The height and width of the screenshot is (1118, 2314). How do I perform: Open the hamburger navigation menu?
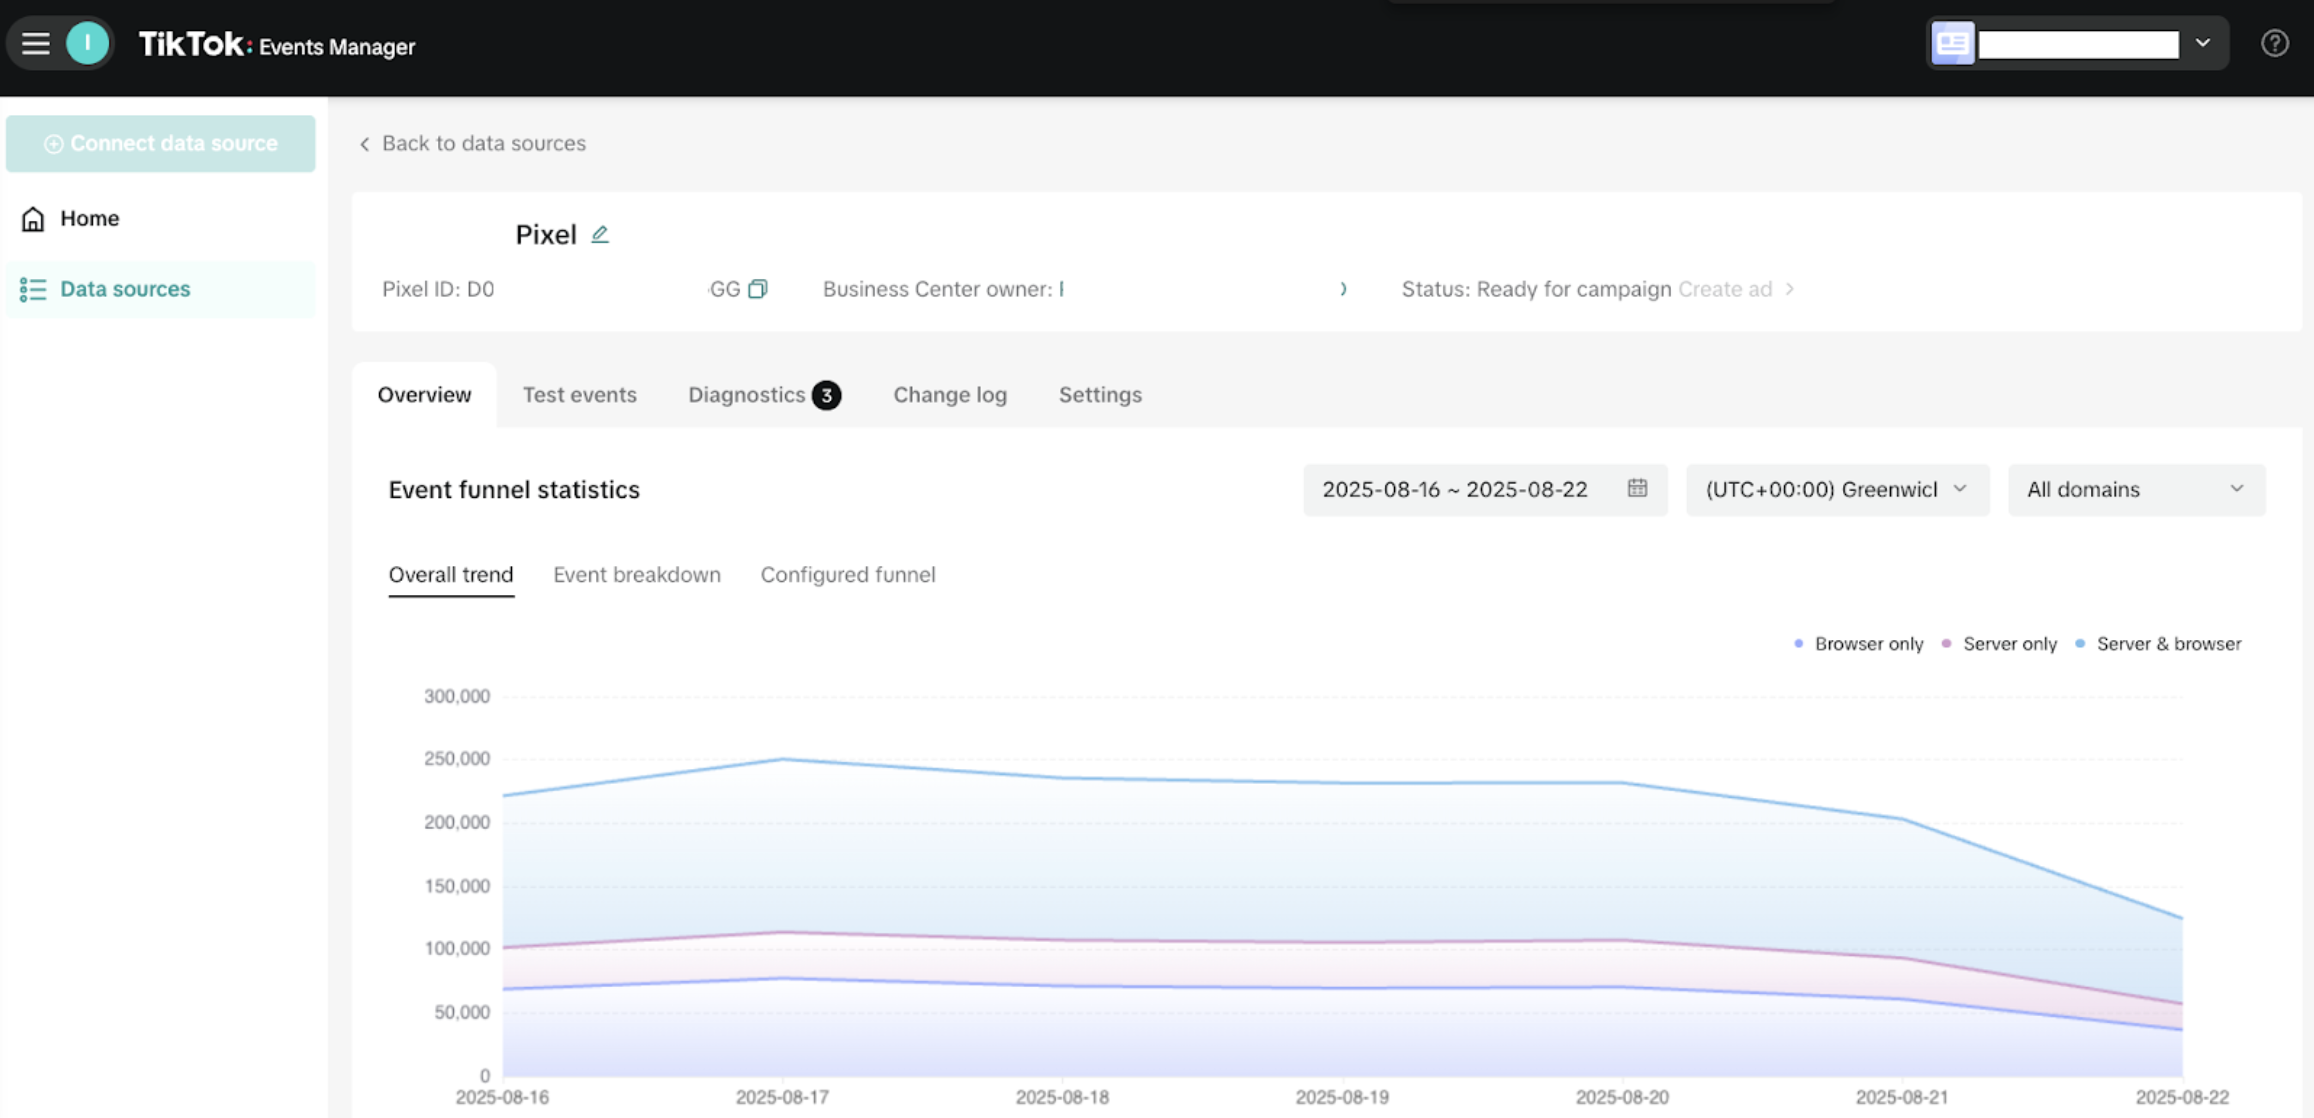tap(35, 43)
